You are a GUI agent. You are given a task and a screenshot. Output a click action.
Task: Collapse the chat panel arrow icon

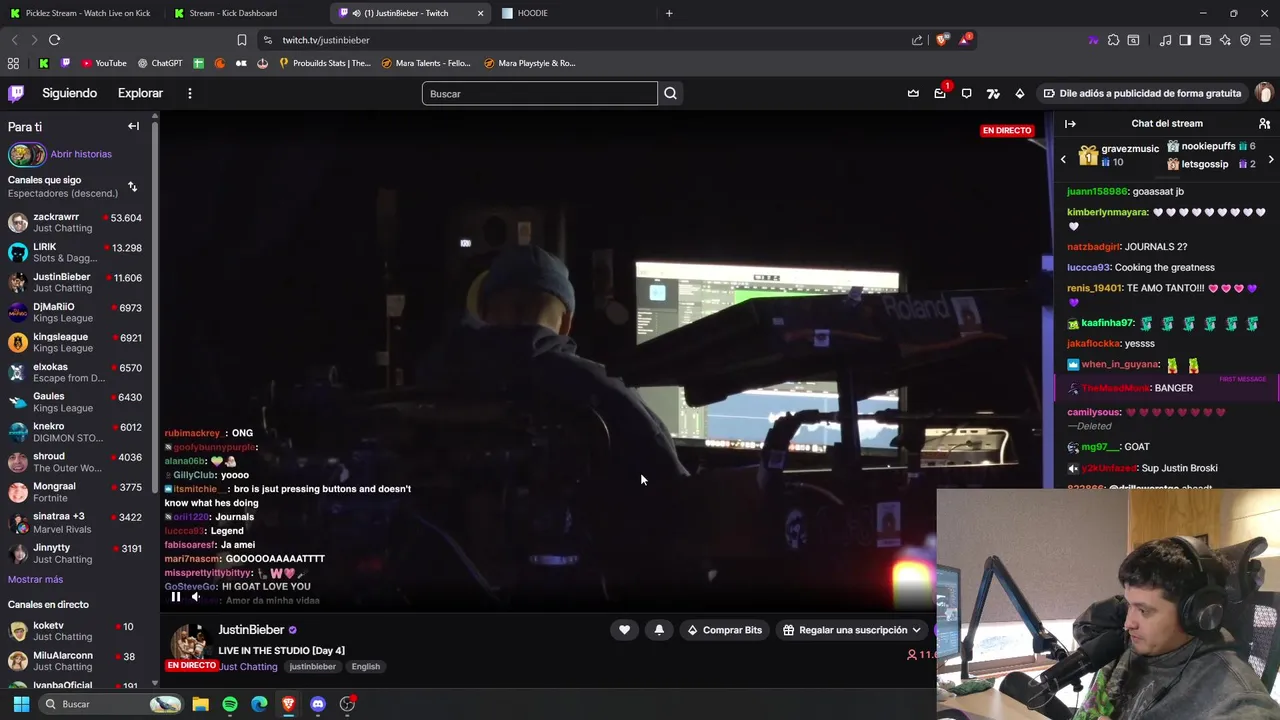pos(1070,124)
